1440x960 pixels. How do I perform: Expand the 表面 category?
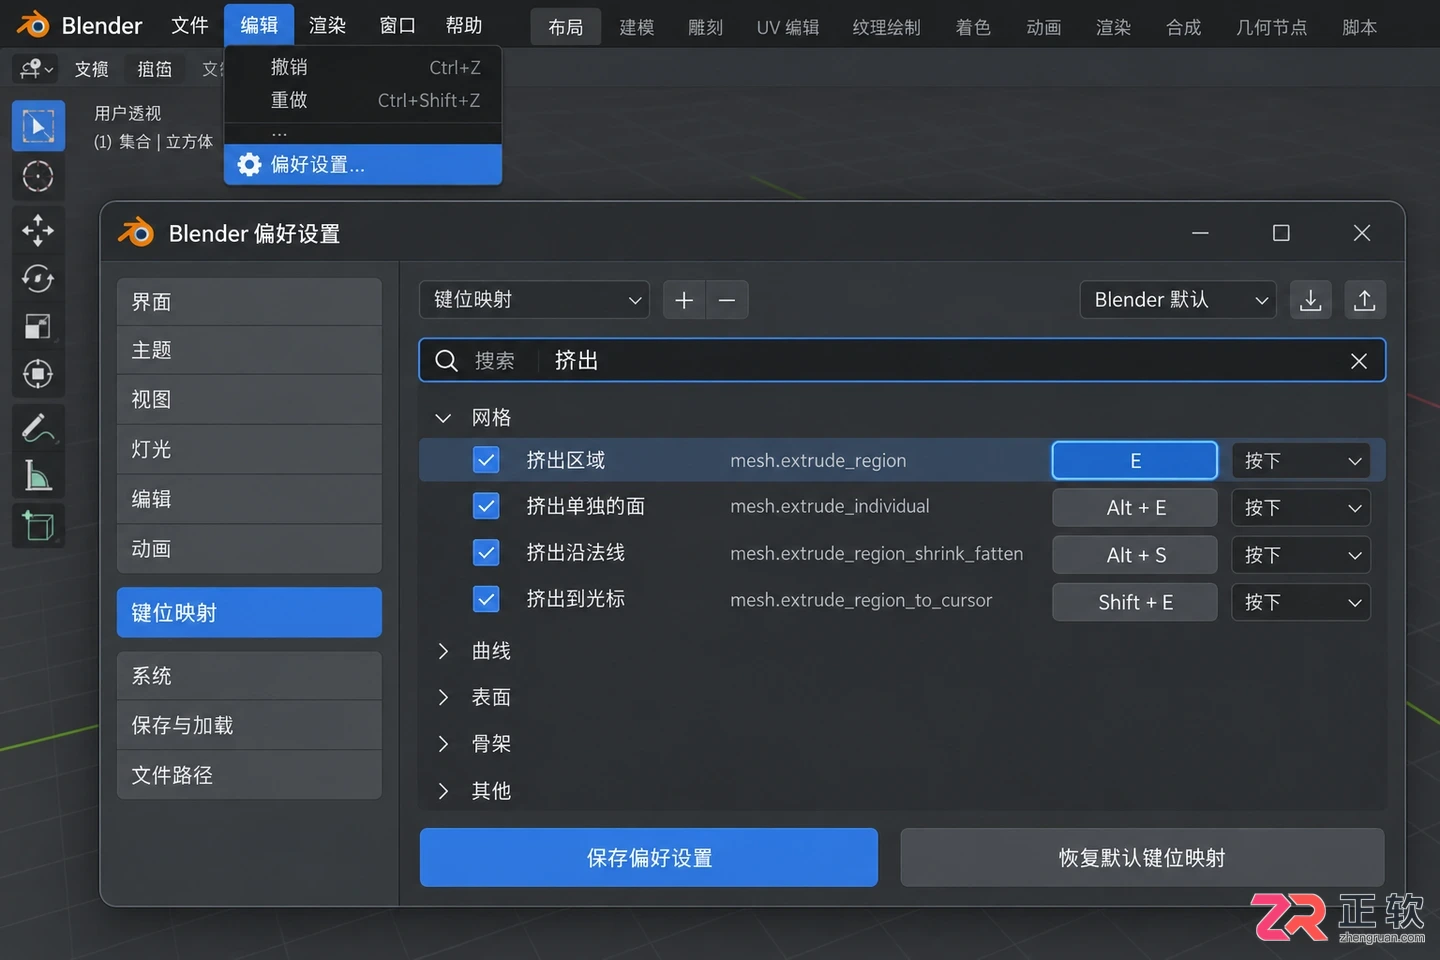[x=443, y=697]
